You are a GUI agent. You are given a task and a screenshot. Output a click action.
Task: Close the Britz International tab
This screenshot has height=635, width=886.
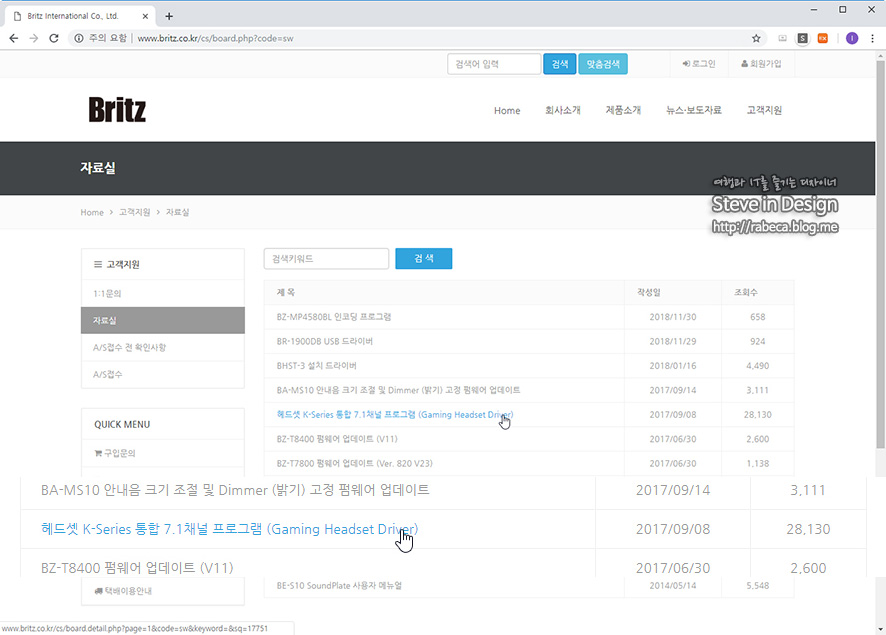point(145,16)
